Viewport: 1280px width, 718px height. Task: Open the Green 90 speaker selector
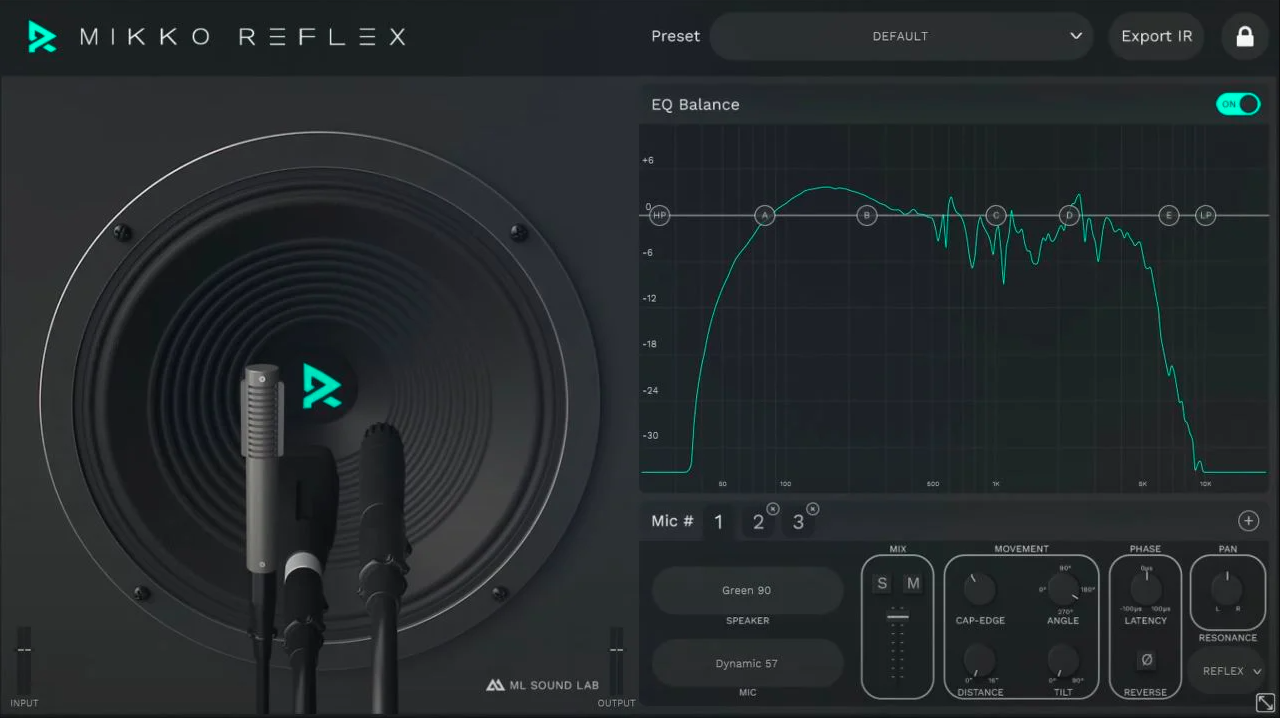coord(747,590)
